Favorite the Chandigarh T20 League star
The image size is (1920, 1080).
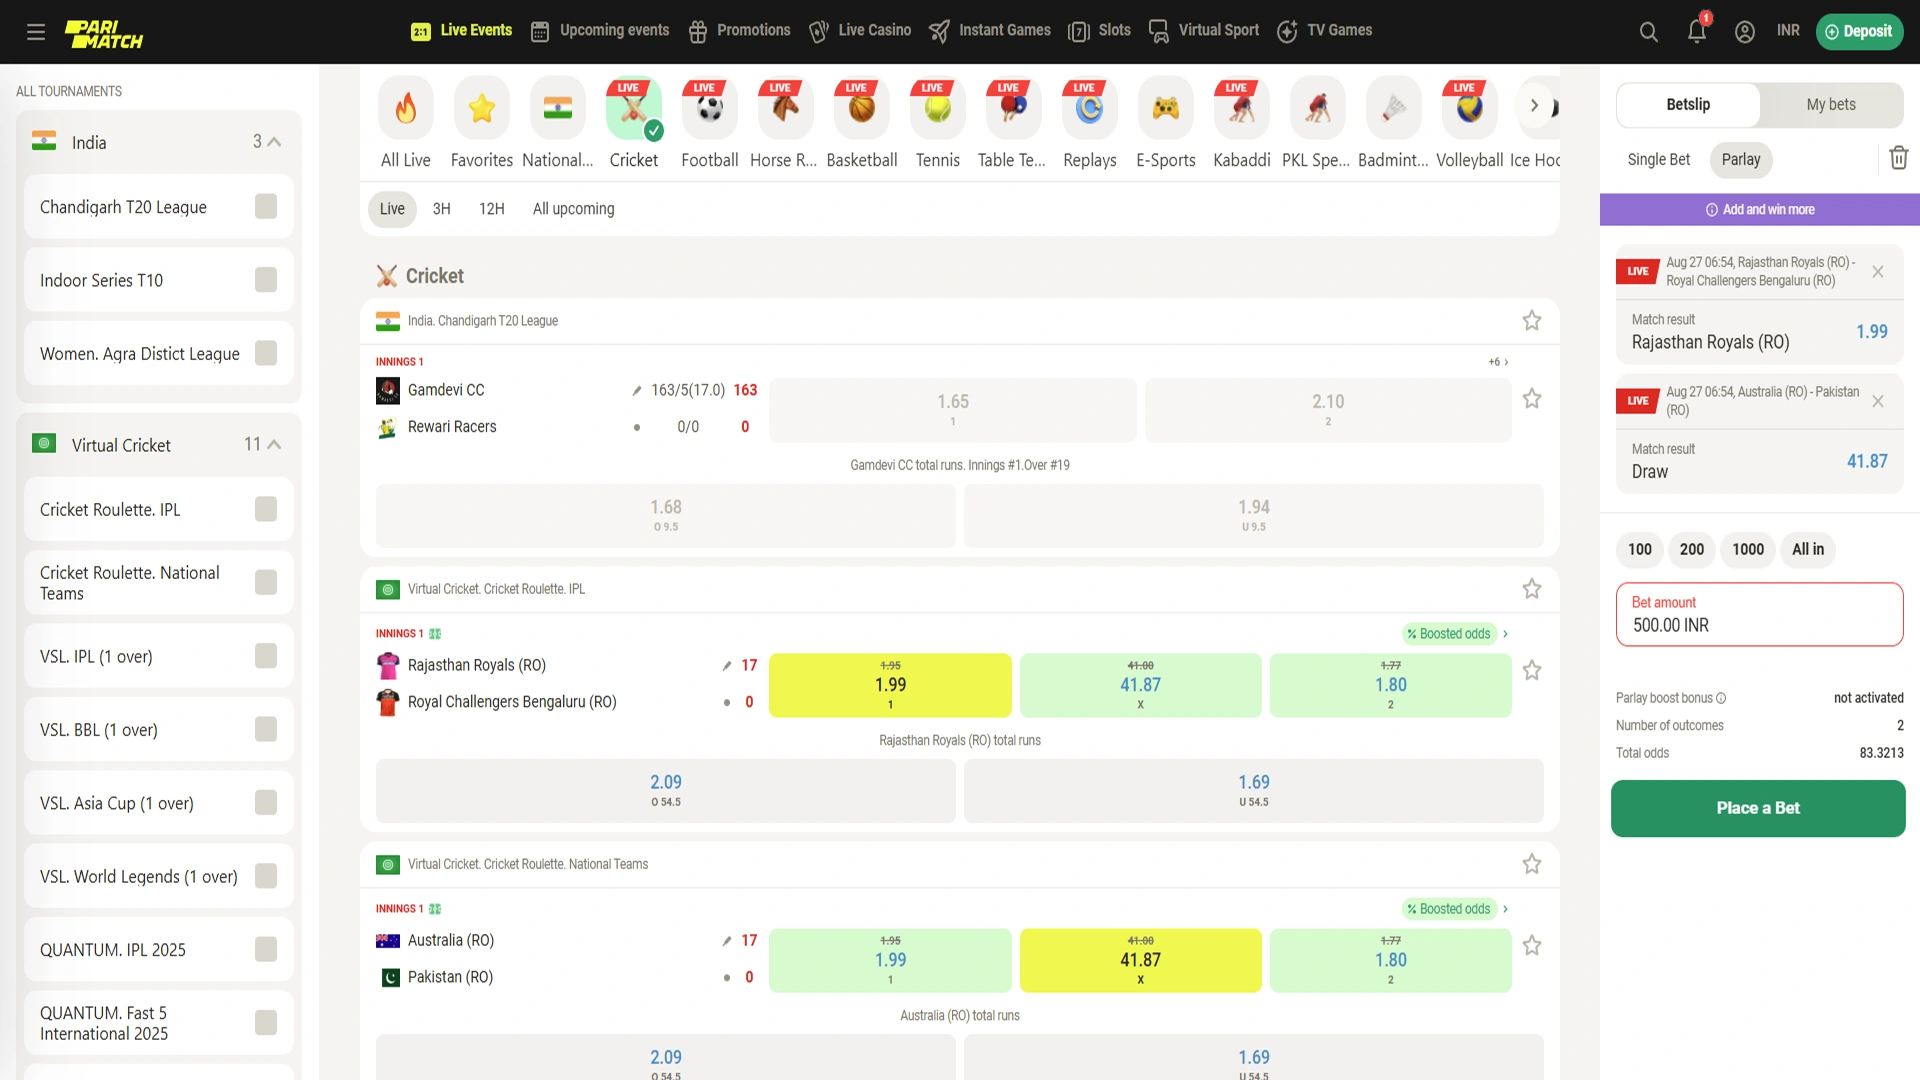point(1531,321)
